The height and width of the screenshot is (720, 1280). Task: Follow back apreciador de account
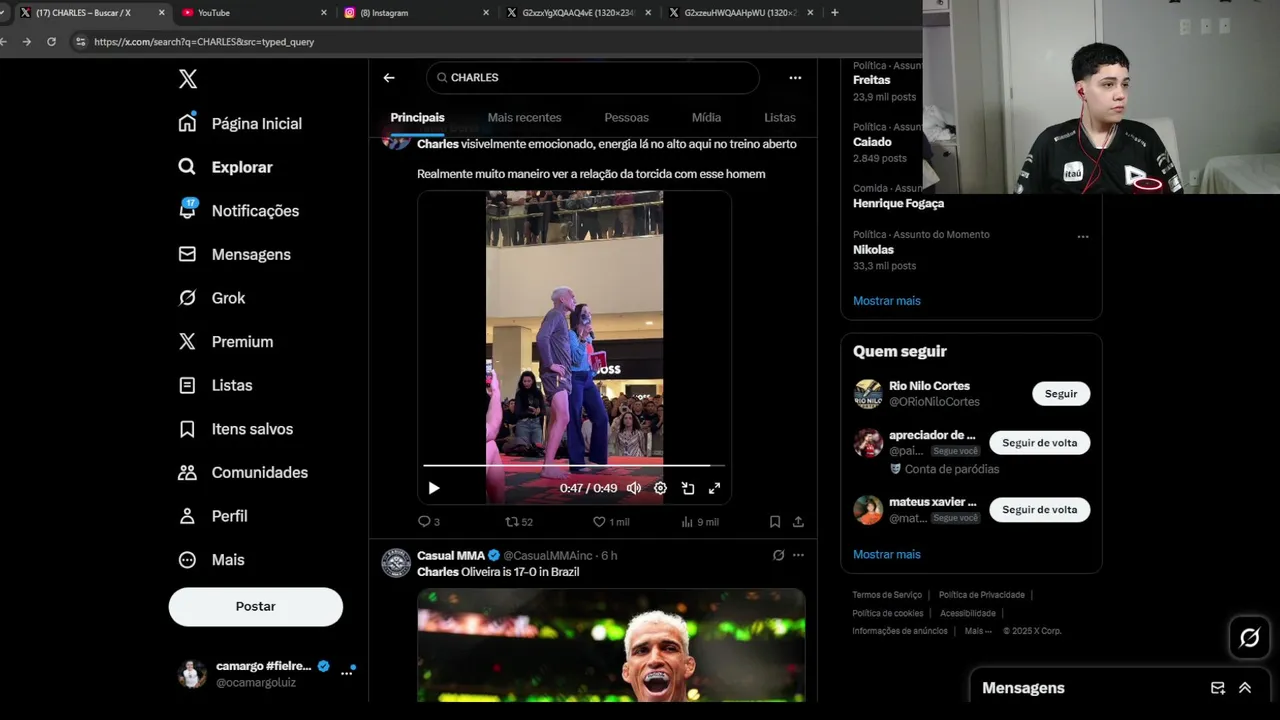coord(1040,443)
